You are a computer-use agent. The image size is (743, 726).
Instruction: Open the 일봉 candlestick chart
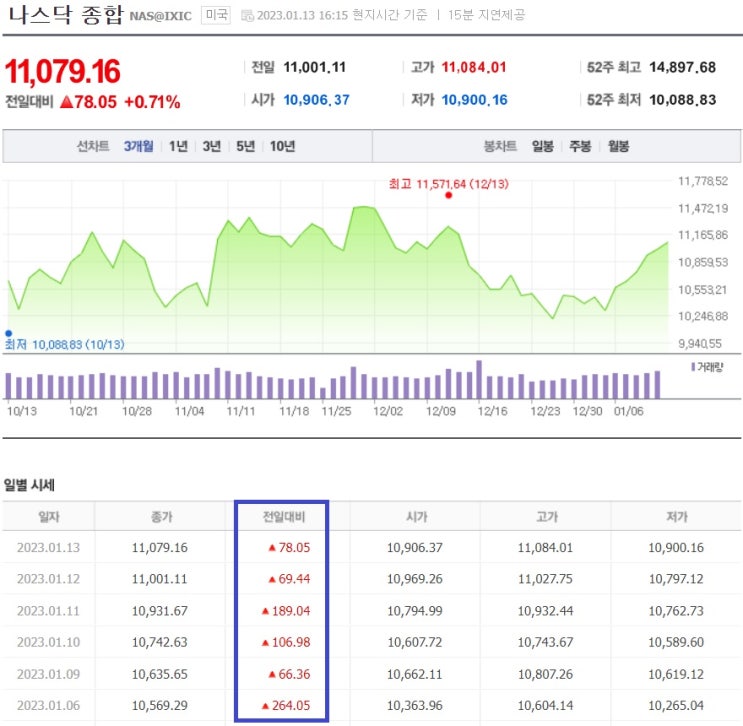tap(543, 146)
